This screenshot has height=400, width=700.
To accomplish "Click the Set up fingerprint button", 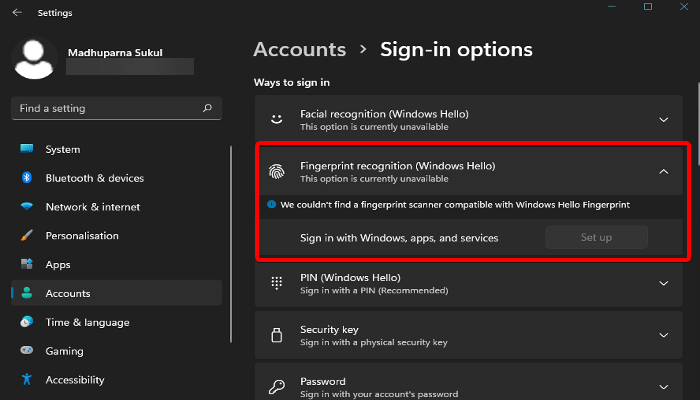I will click(596, 237).
